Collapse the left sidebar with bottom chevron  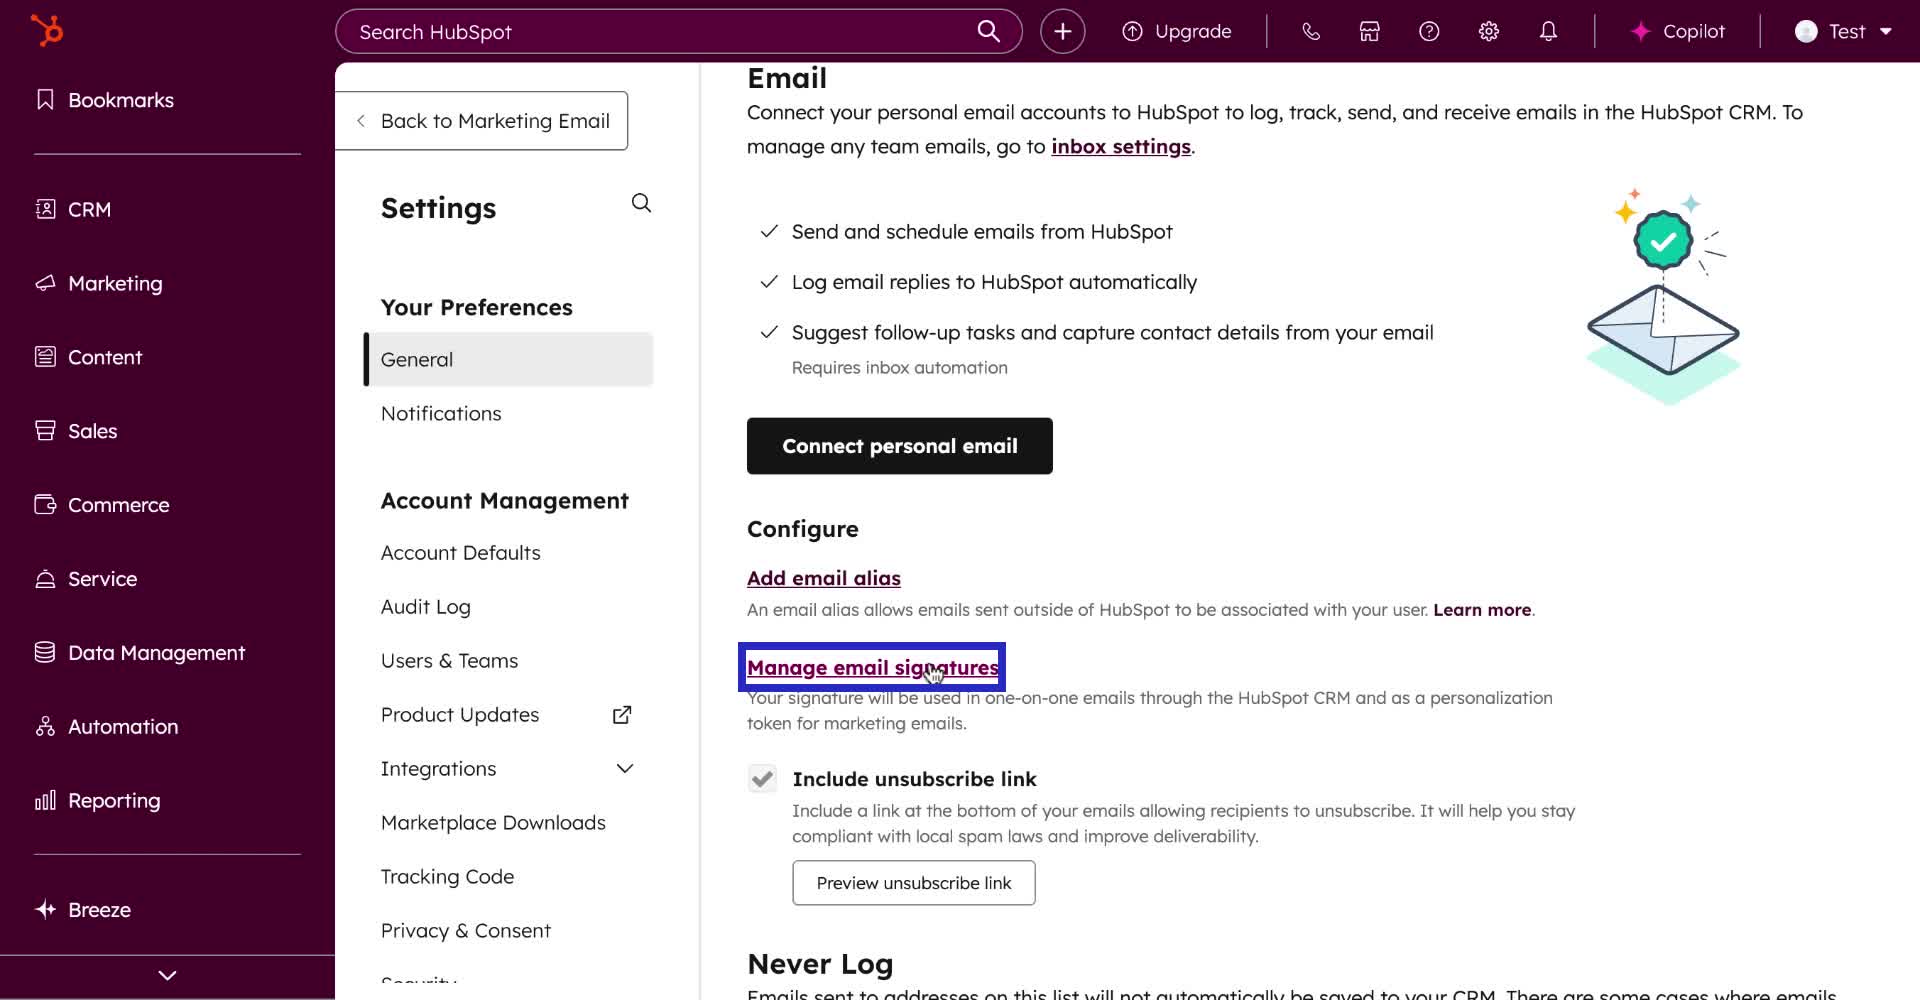166,975
